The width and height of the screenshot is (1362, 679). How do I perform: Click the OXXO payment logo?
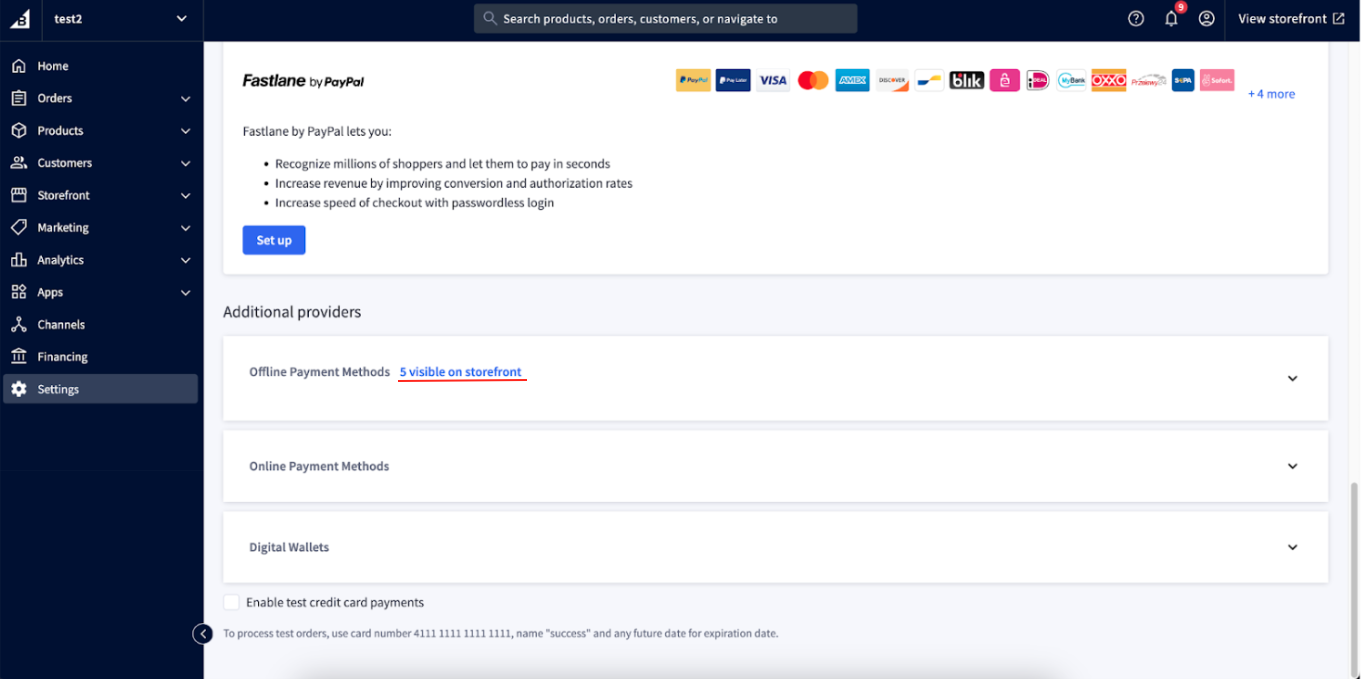[x=1109, y=80]
